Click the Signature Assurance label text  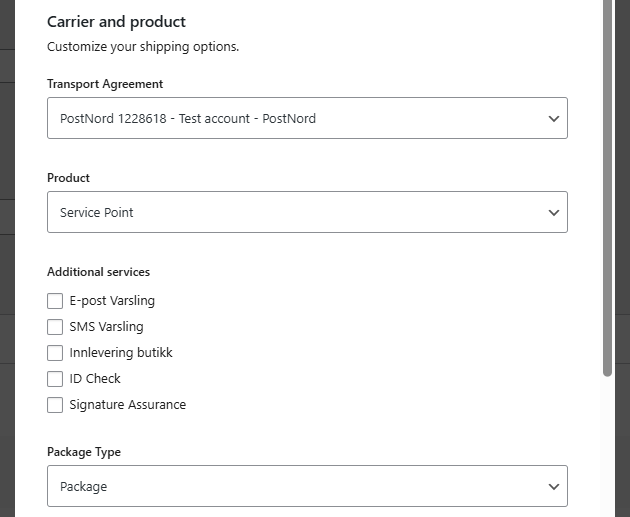127,404
